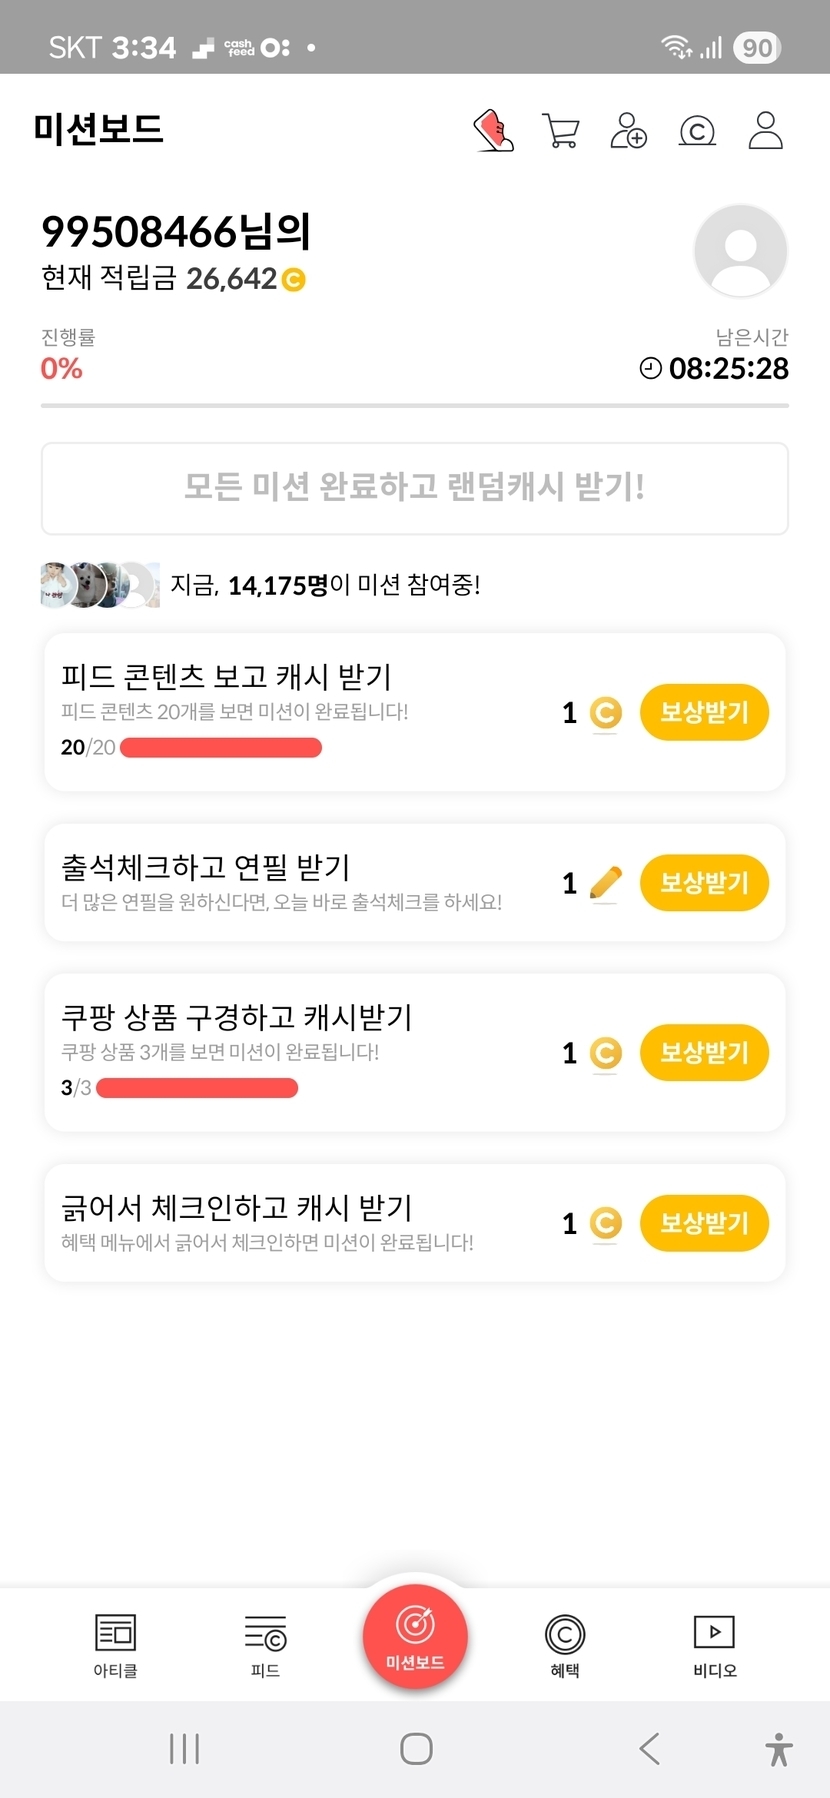
Task: Switch to the 아티클 tab
Action: click(x=115, y=1645)
